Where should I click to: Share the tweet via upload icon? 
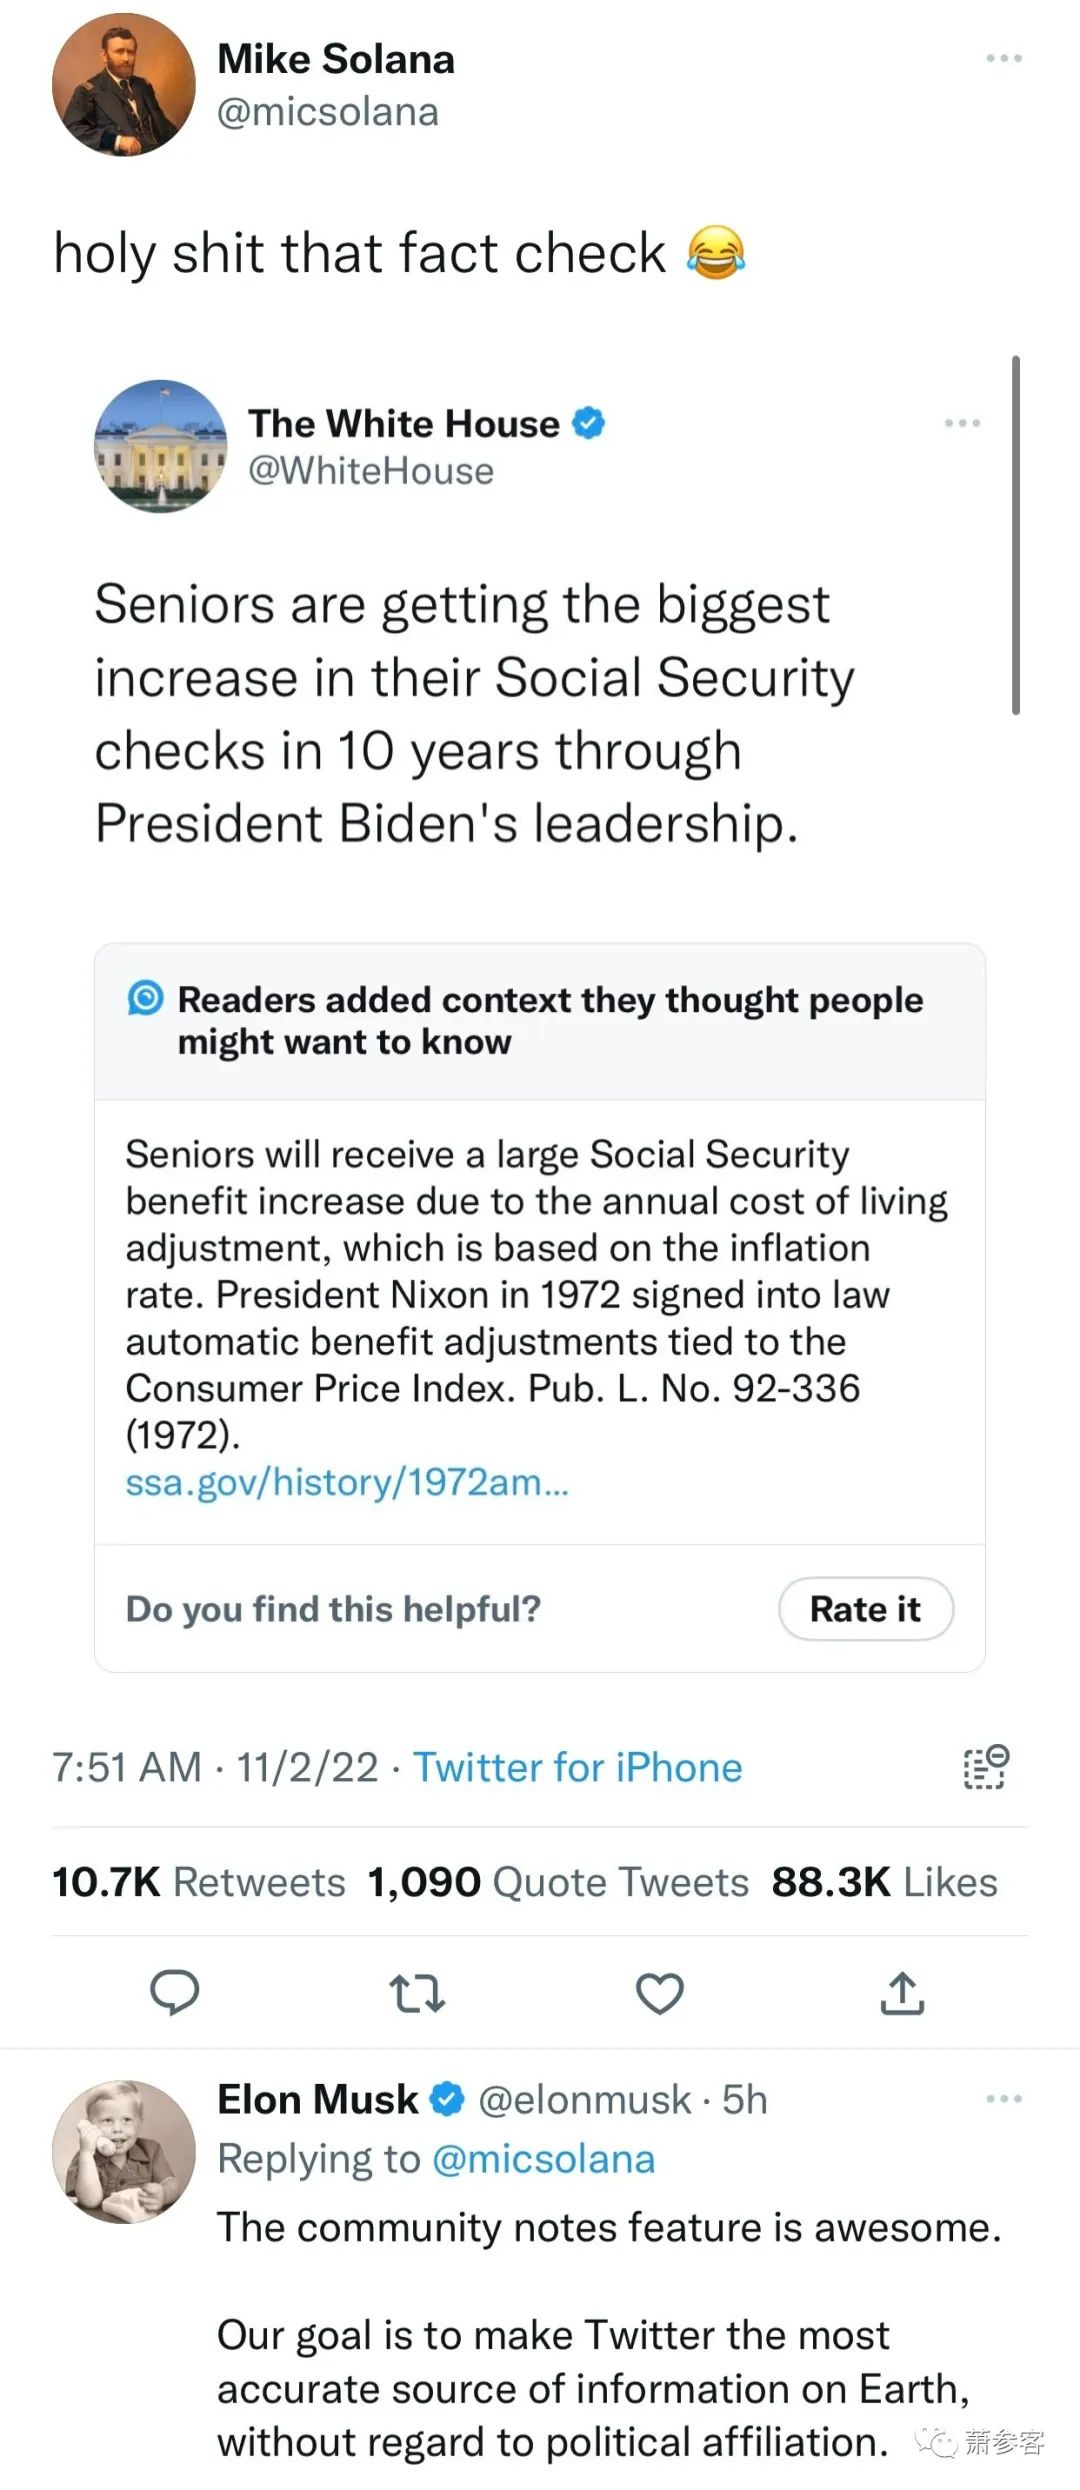pos(902,1992)
